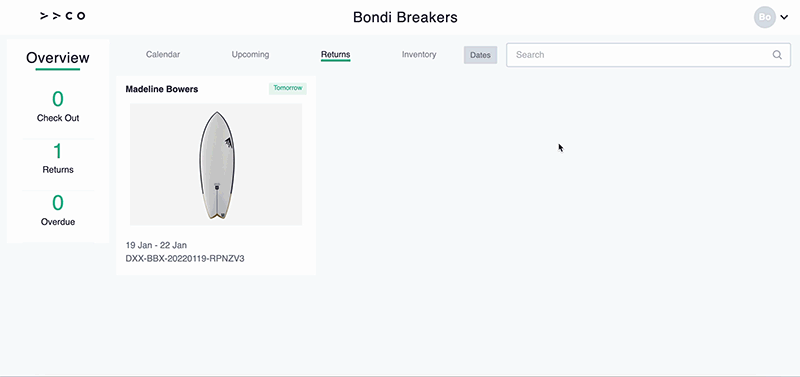Image resolution: width=800 pixels, height=377 pixels.
Task: Go to the Inventory tab
Action: [419, 55]
